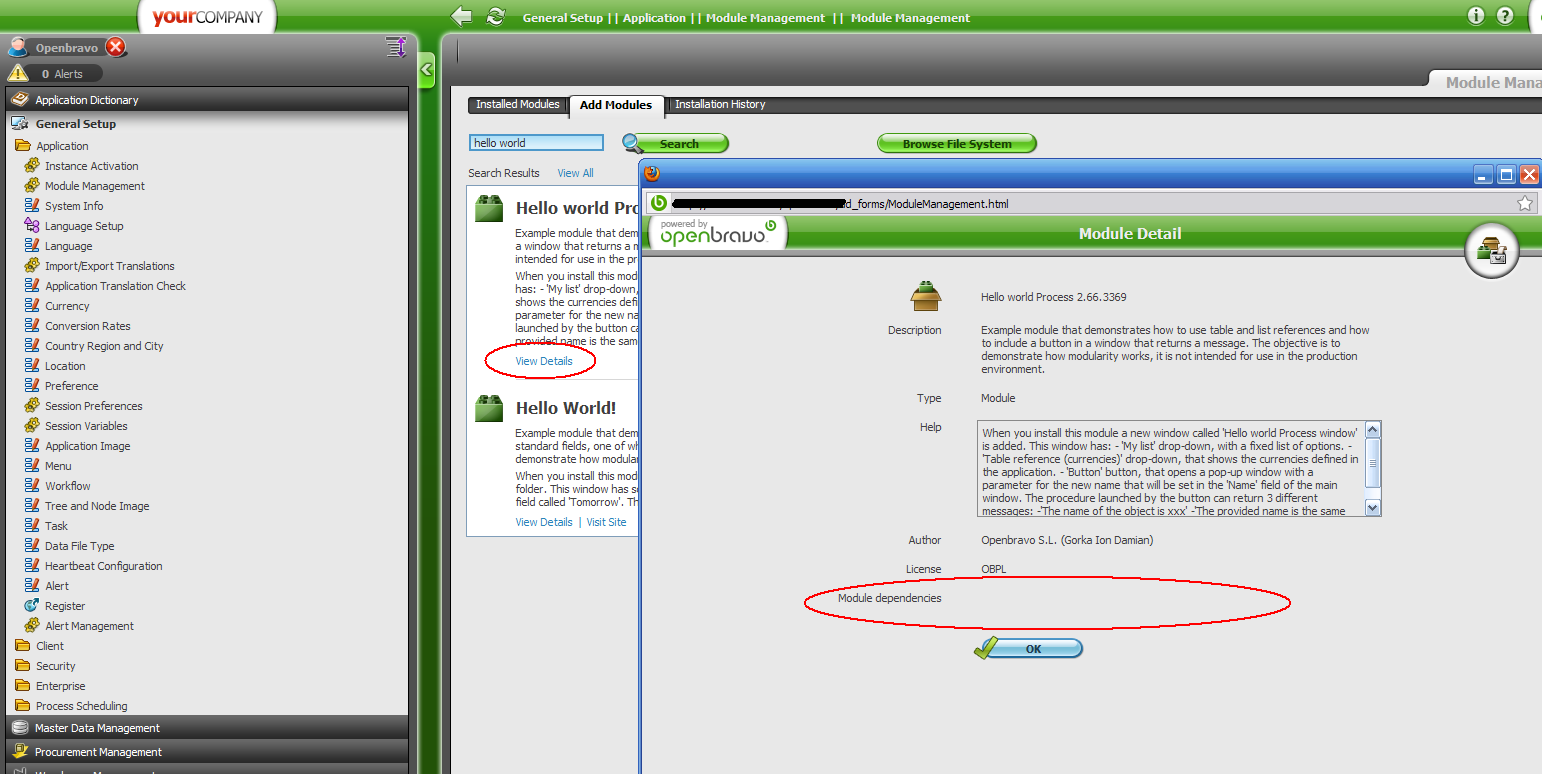The width and height of the screenshot is (1542, 774).
Task: Click the Help text scrollbar down arrow
Action: pyautogui.click(x=1372, y=508)
